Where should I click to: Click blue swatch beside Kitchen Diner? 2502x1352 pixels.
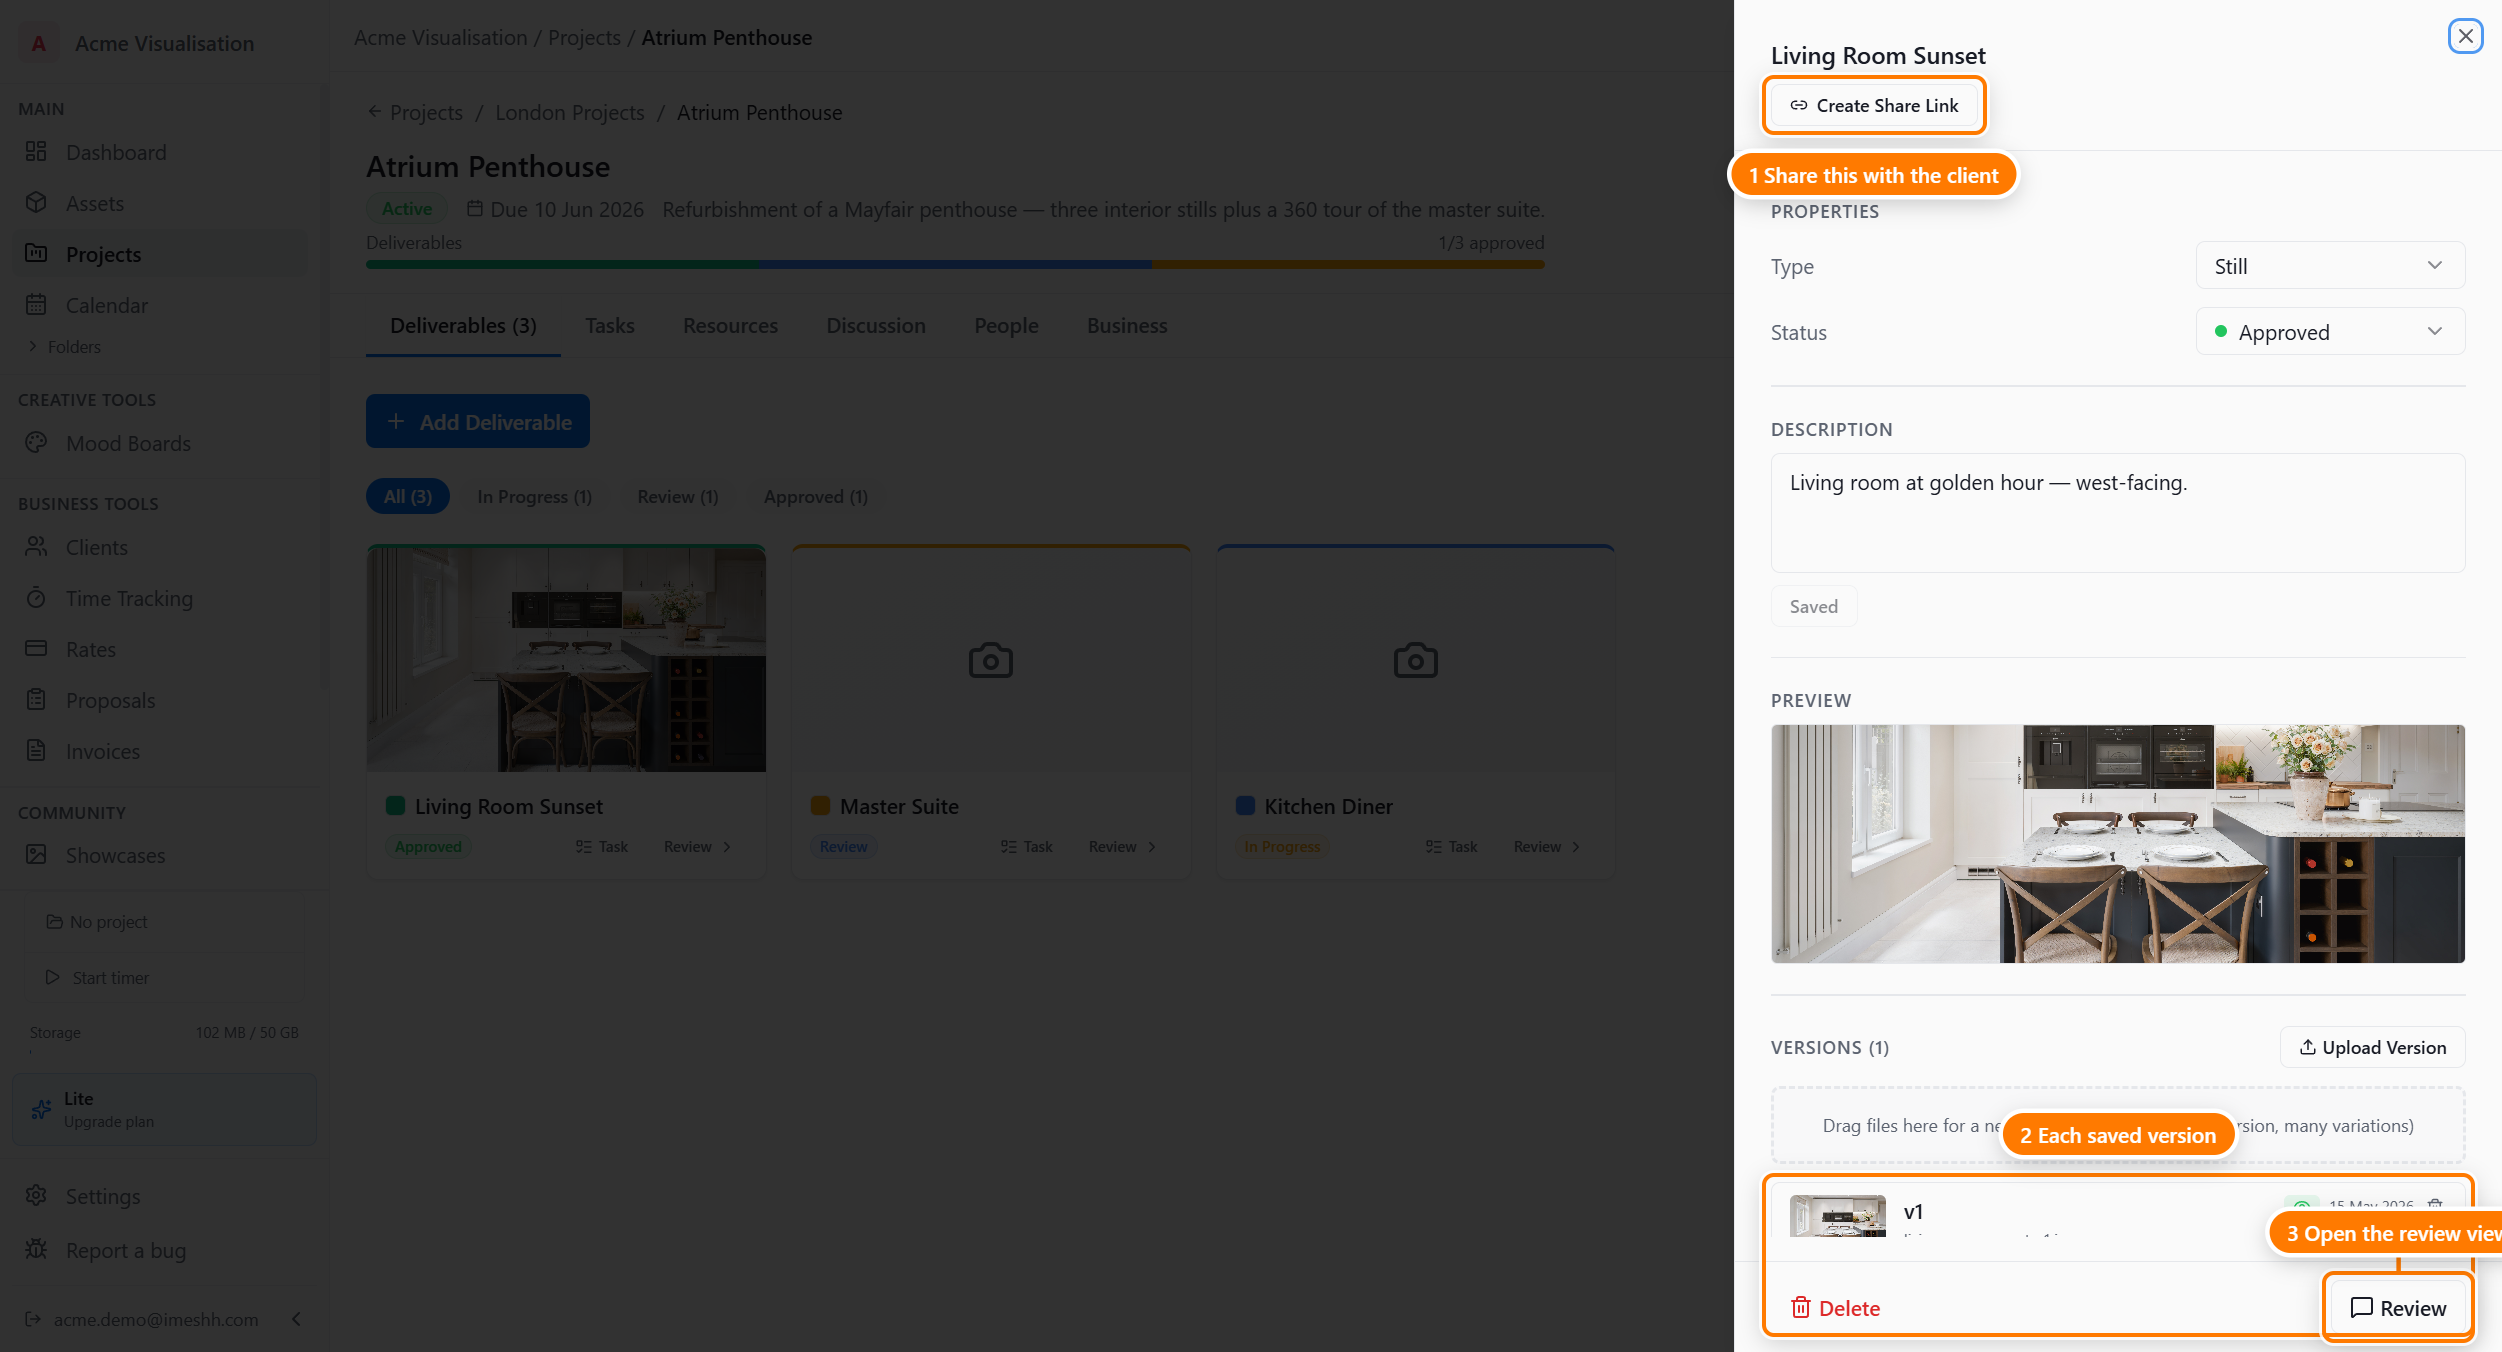(1245, 806)
